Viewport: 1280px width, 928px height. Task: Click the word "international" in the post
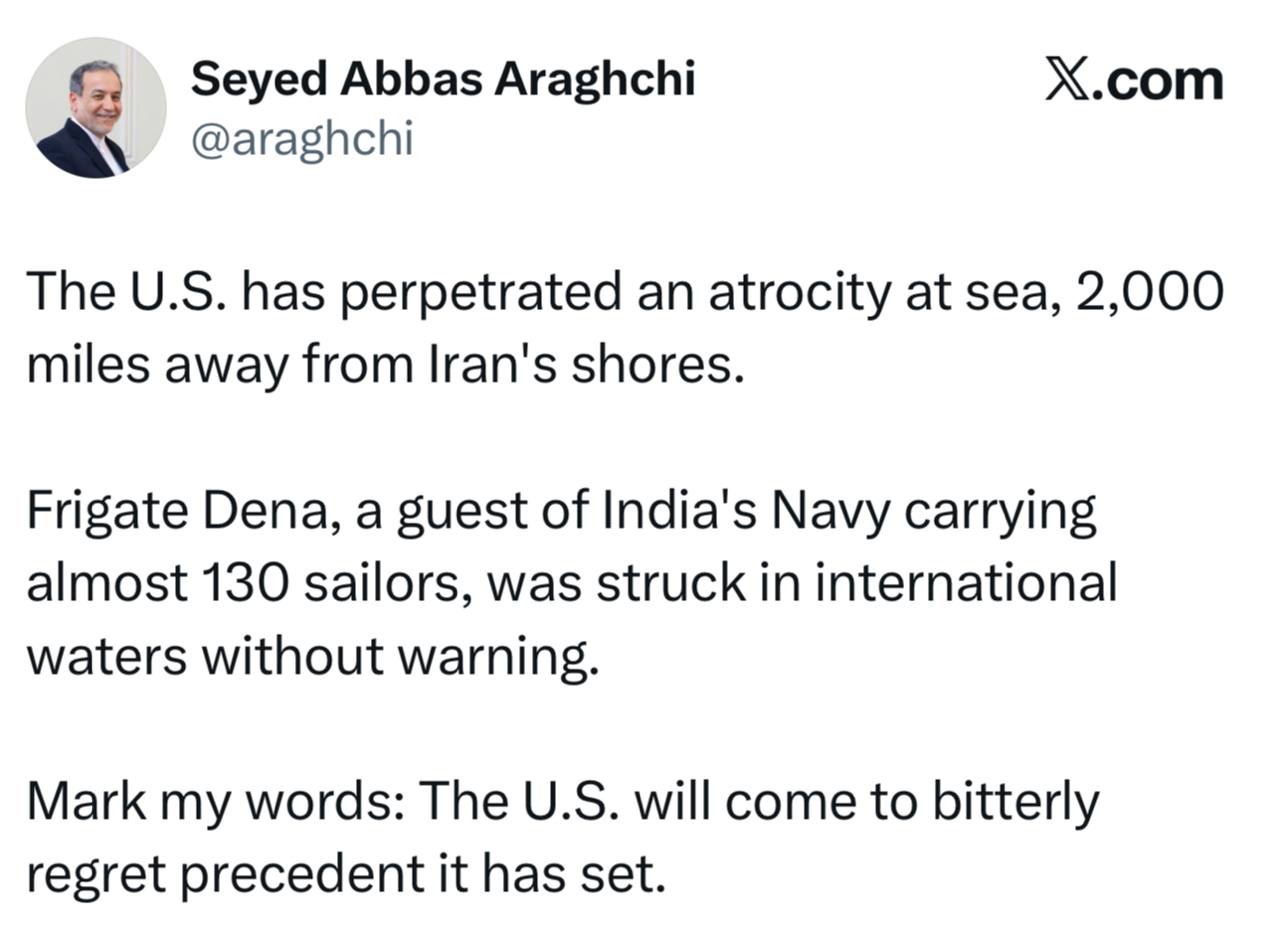point(965,583)
